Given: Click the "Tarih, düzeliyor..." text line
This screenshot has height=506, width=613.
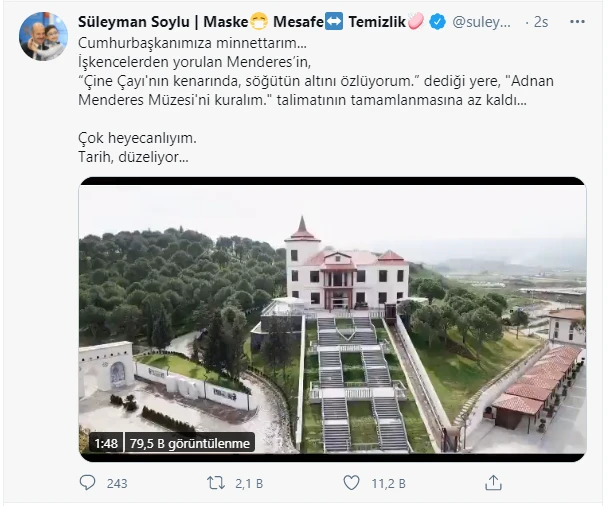Looking at the screenshot, I should point(132,157).
